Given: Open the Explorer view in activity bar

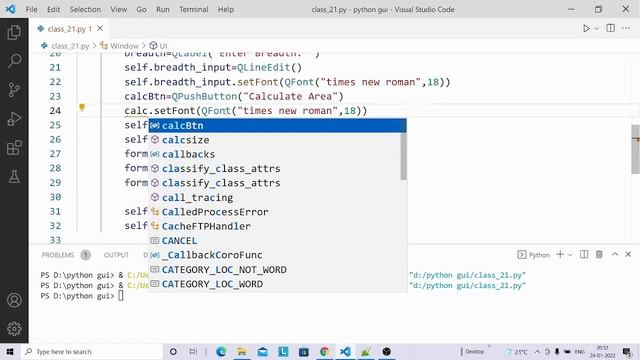Looking at the screenshot, I should click(14, 32).
